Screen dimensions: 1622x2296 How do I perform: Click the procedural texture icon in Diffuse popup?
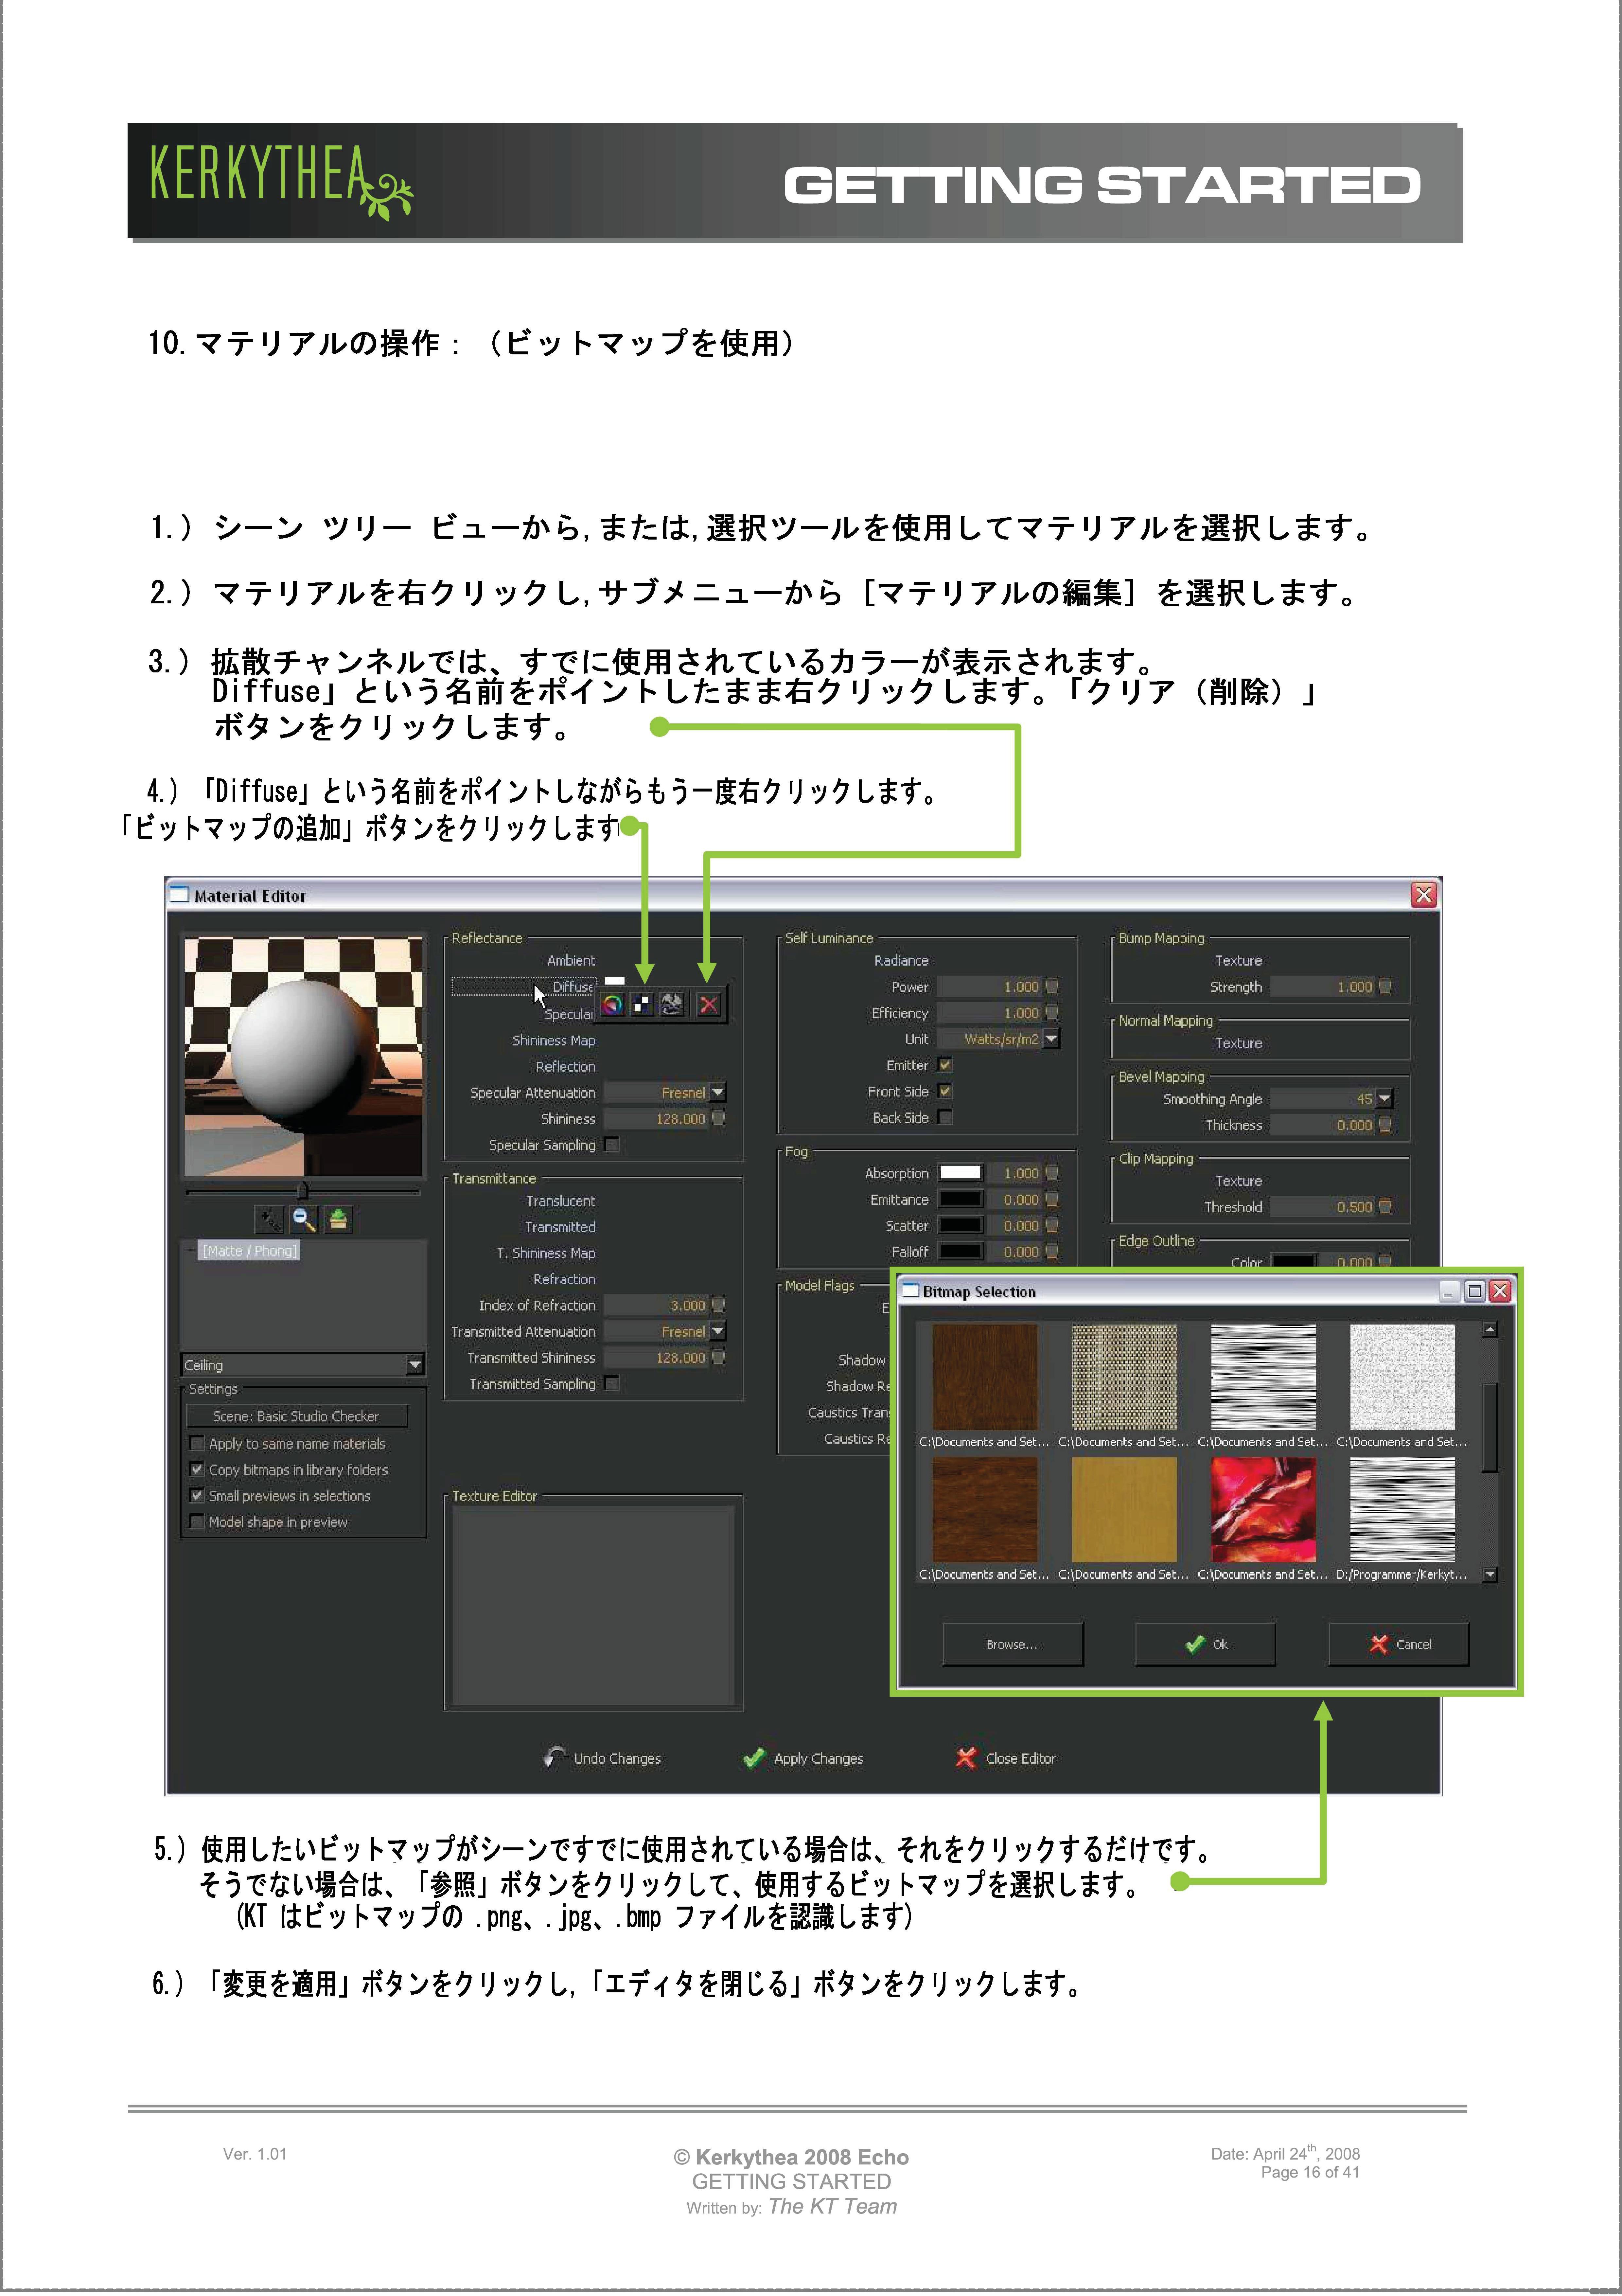[672, 1004]
